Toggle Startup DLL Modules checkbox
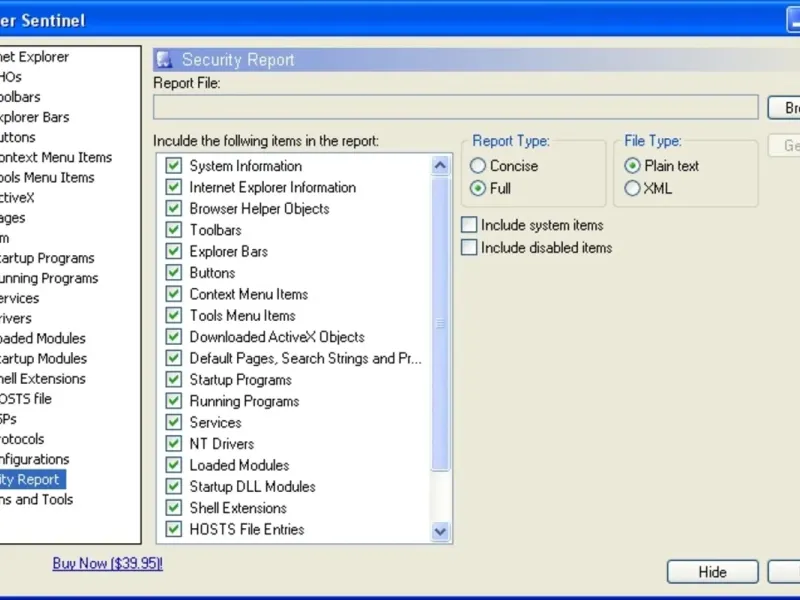 (173, 487)
